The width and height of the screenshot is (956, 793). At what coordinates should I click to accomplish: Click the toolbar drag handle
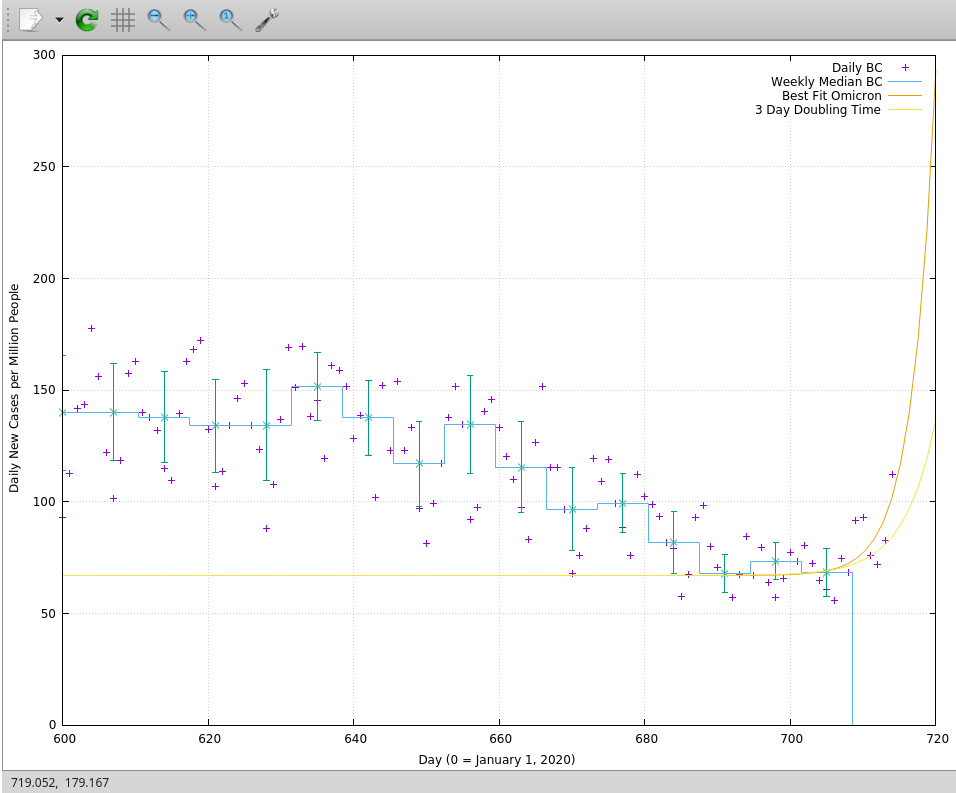pyautogui.click(x=8, y=20)
